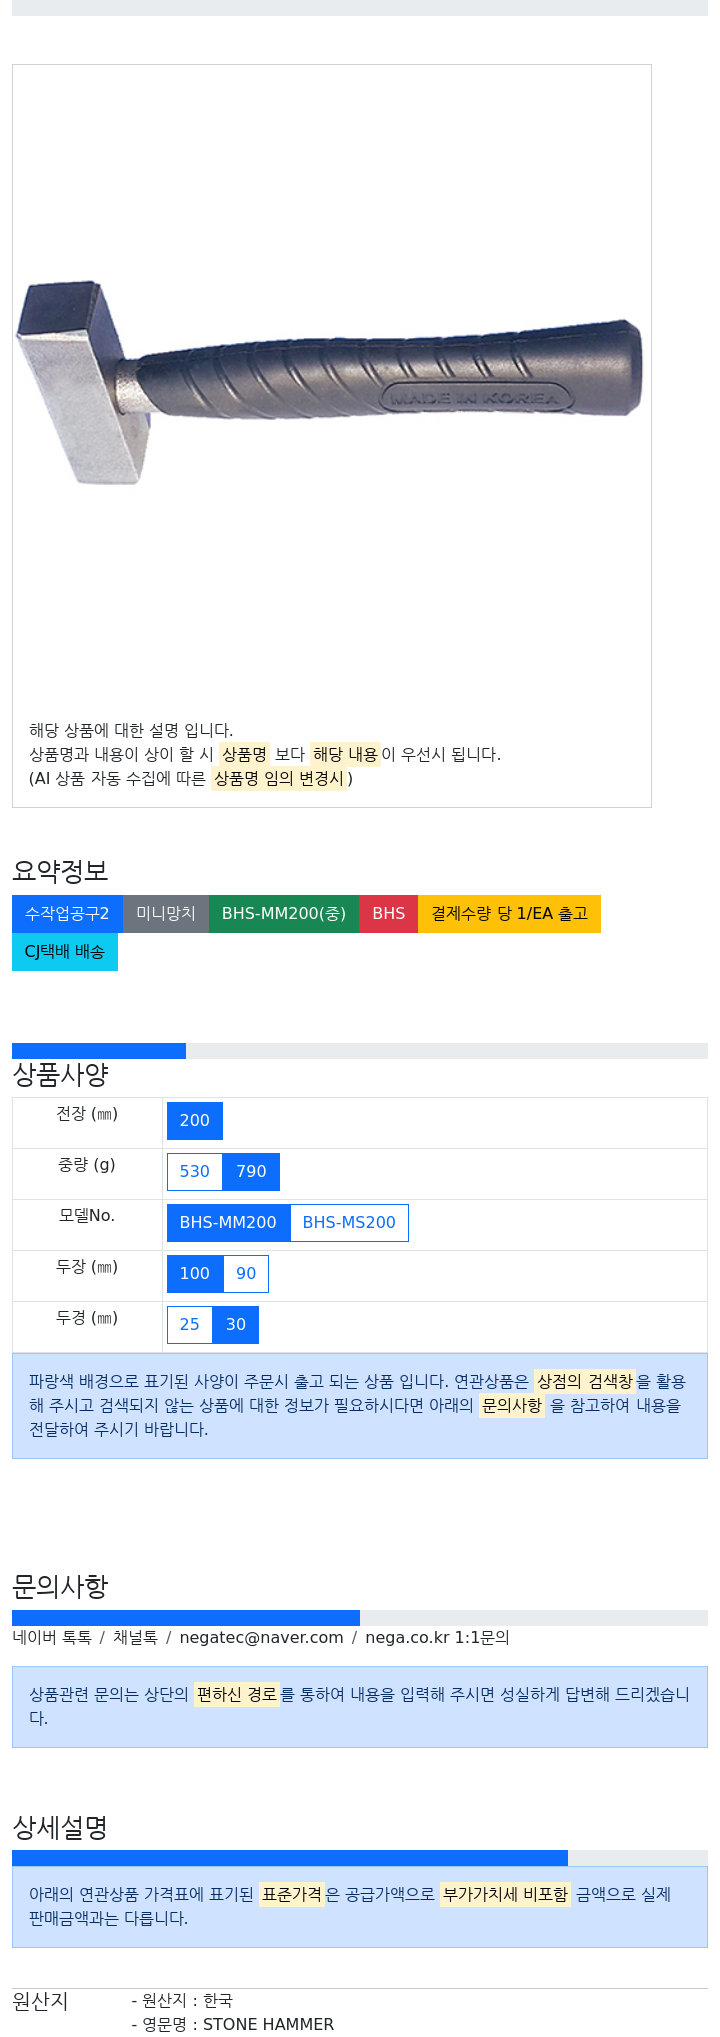
Task: Select the red BHS brand tag
Action: (x=388, y=914)
